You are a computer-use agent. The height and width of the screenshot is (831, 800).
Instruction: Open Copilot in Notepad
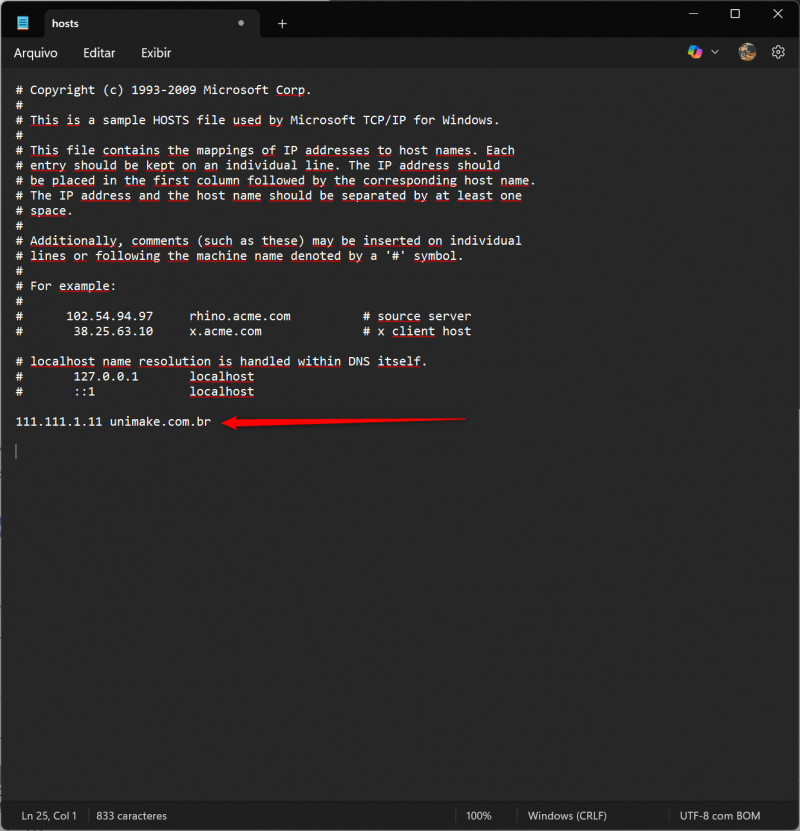click(694, 51)
